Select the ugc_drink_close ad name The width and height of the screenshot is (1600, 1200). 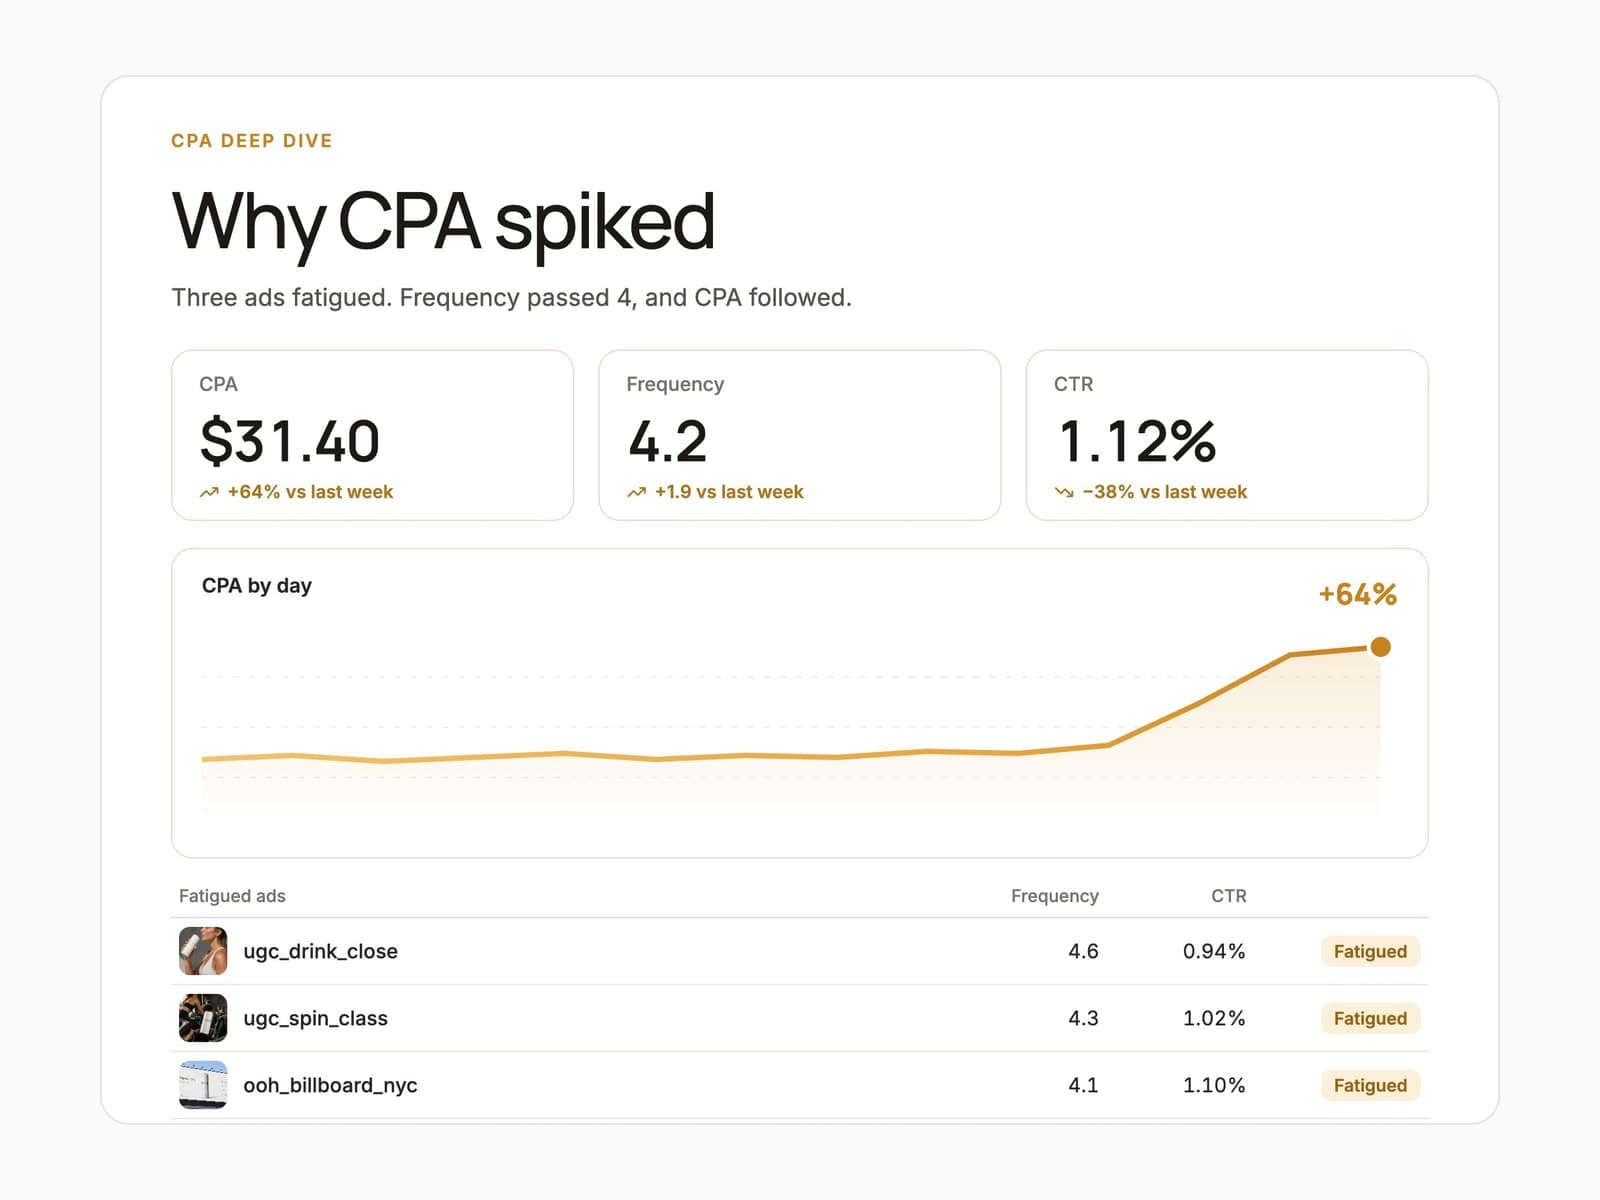320,951
